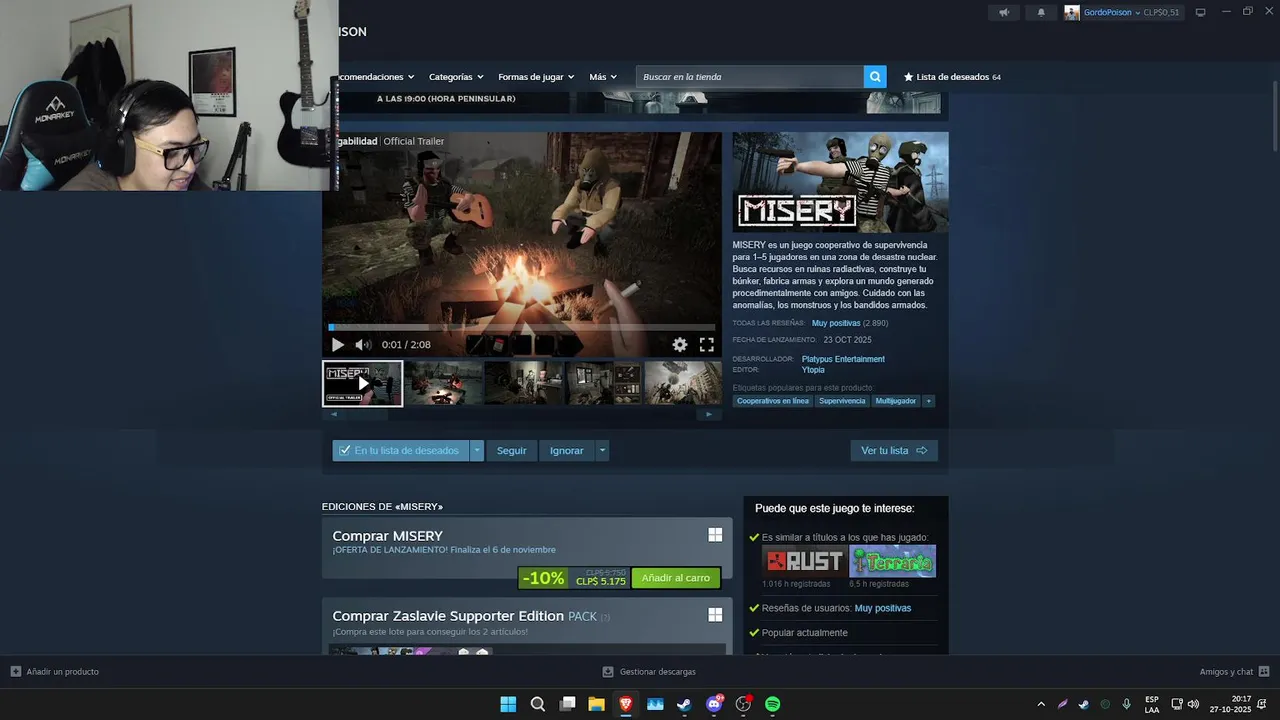
Task: Open the GordoPoison account avatar
Action: [1072, 12]
